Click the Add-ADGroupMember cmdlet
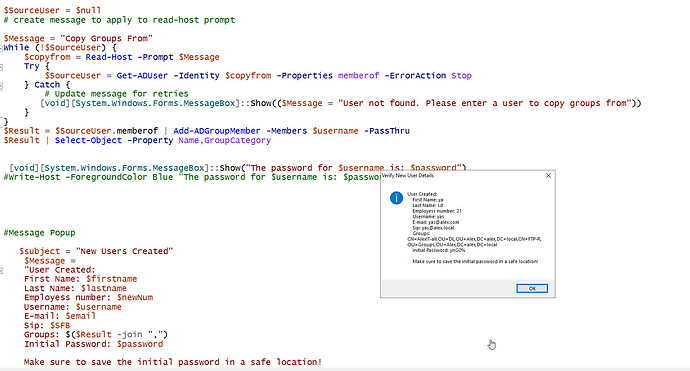The image size is (690, 371). 217,131
